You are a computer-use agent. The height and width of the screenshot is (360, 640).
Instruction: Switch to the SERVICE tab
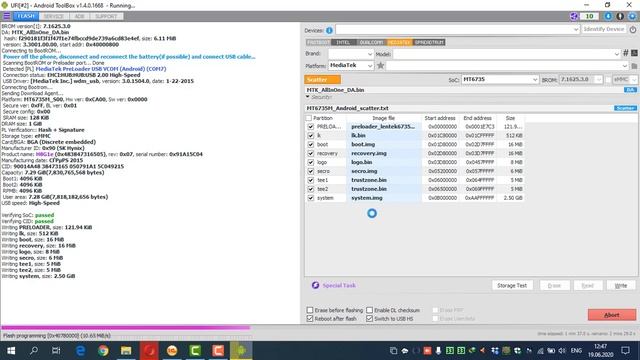(54, 16)
